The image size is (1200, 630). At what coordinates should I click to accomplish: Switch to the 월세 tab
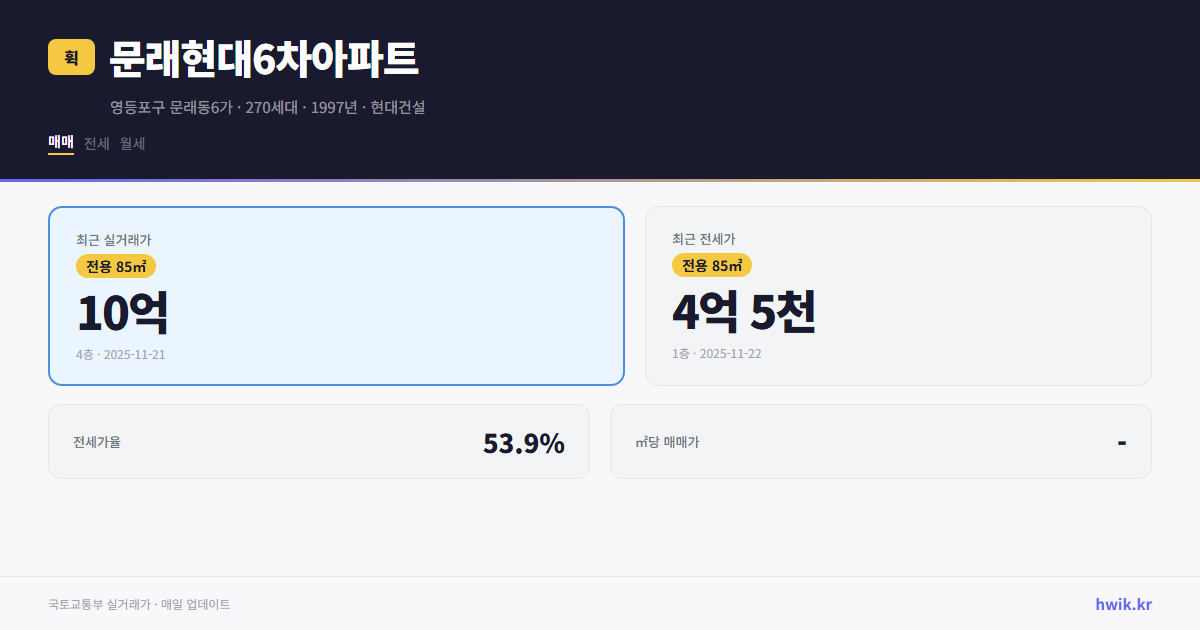coord(131,143)
